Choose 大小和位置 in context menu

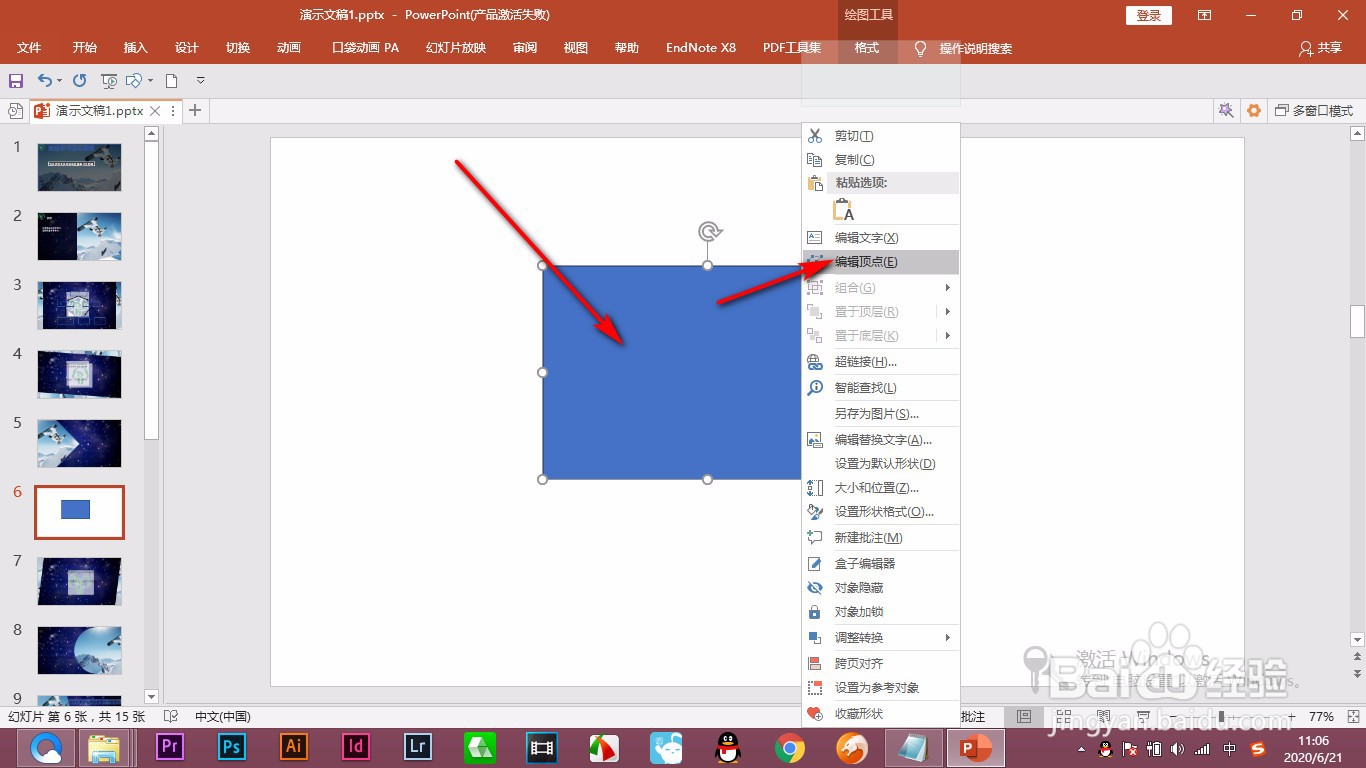[881, 488]
